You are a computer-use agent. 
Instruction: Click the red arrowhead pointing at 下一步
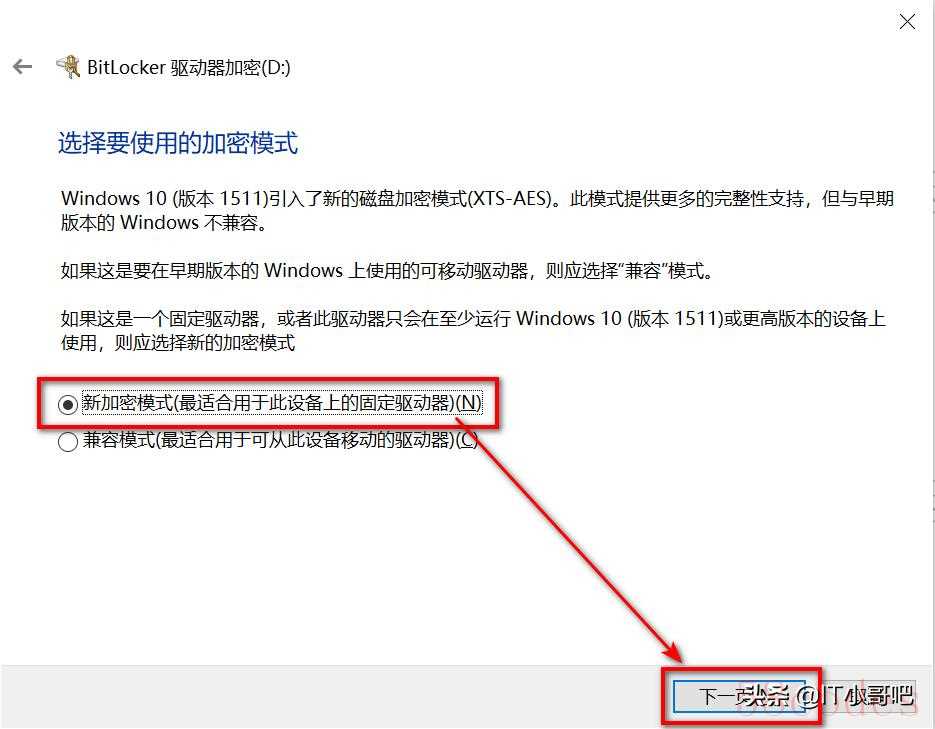point(673,652)
